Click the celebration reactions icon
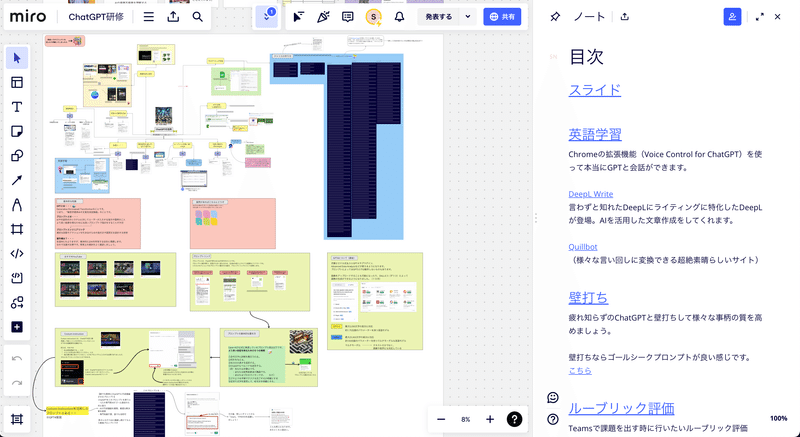 click(x=323, y=17)
